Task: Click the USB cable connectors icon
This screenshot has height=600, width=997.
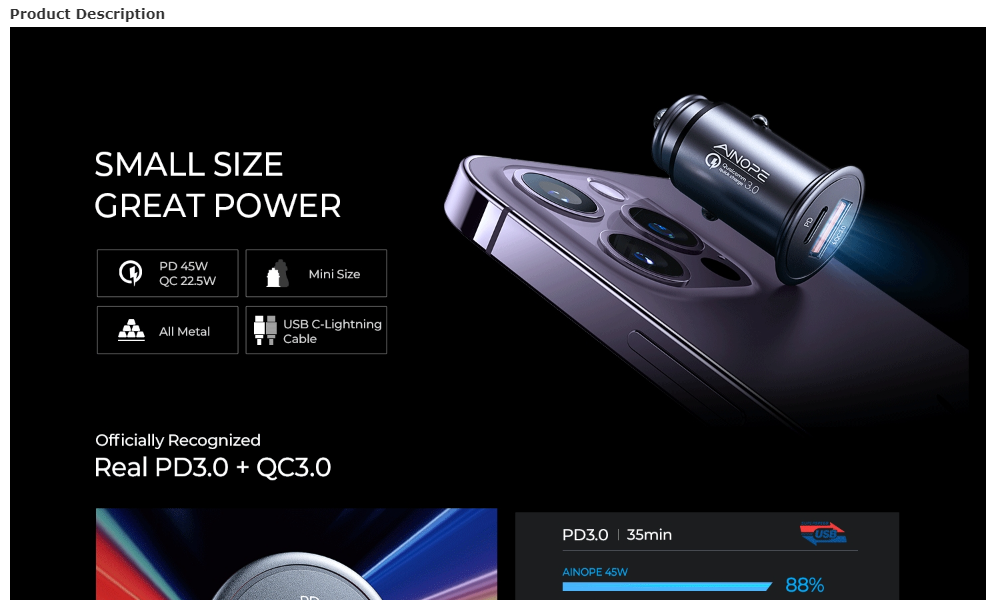Action: 265,331
